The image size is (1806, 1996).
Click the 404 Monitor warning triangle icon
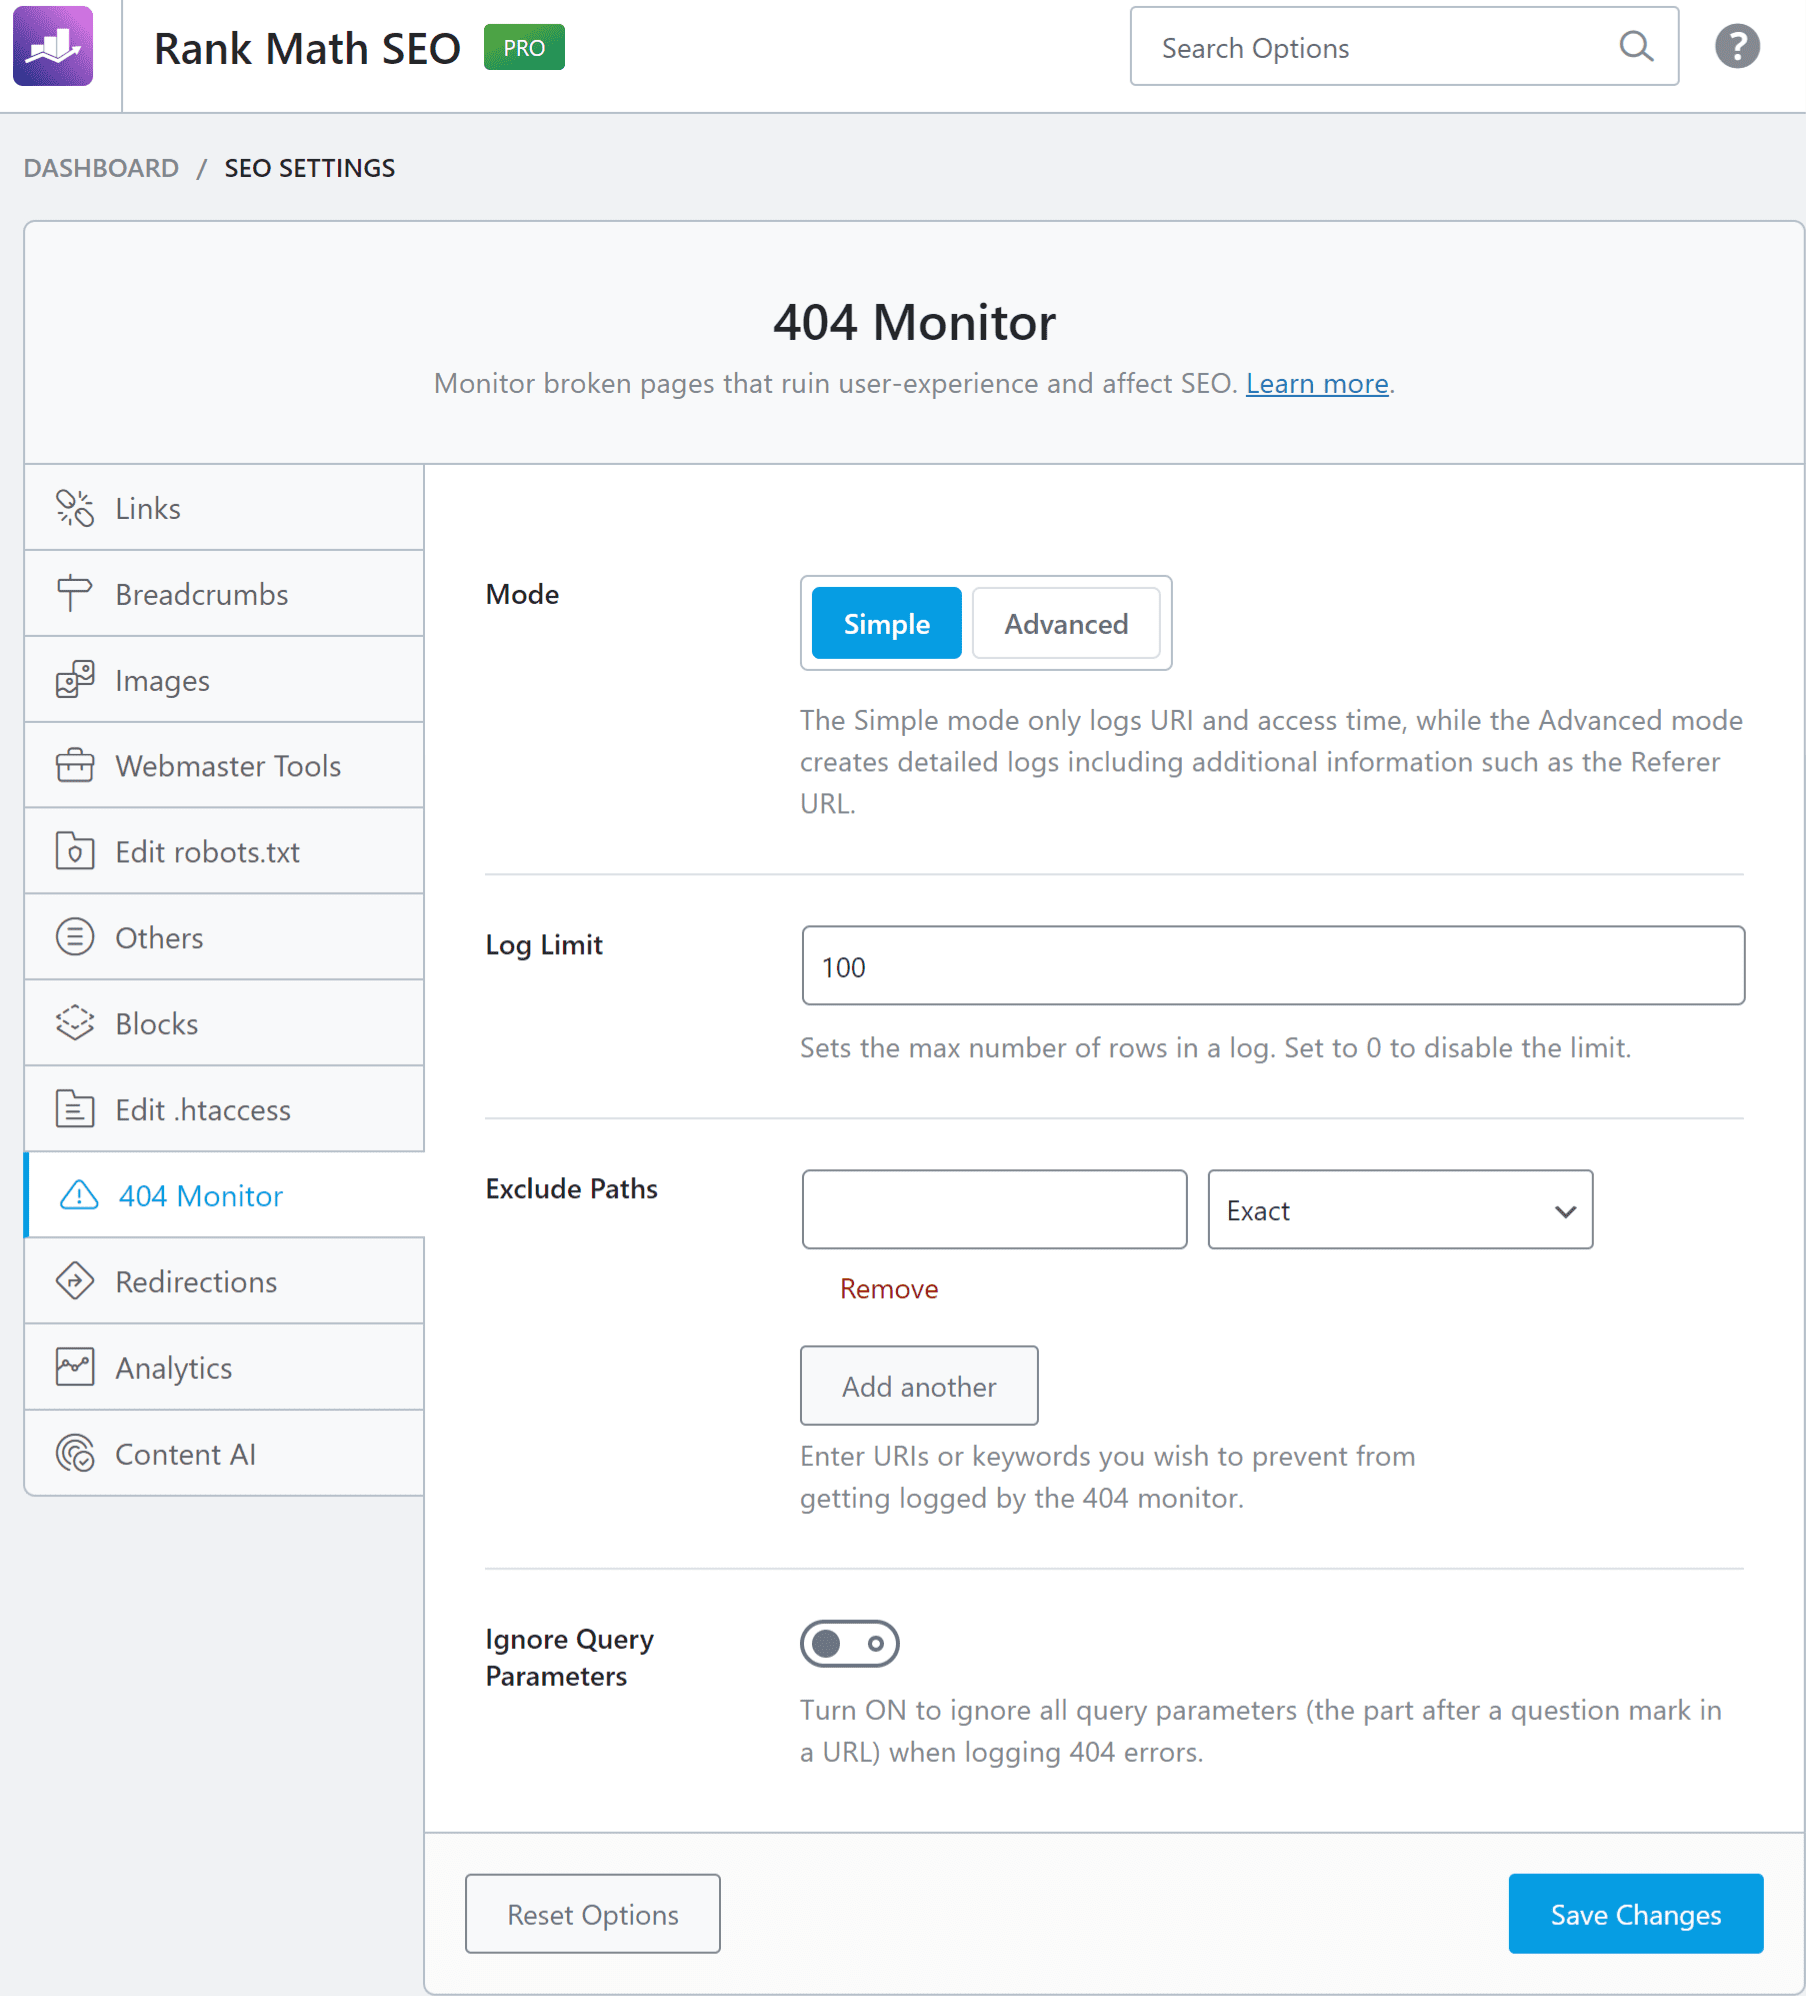[78, 1196]
